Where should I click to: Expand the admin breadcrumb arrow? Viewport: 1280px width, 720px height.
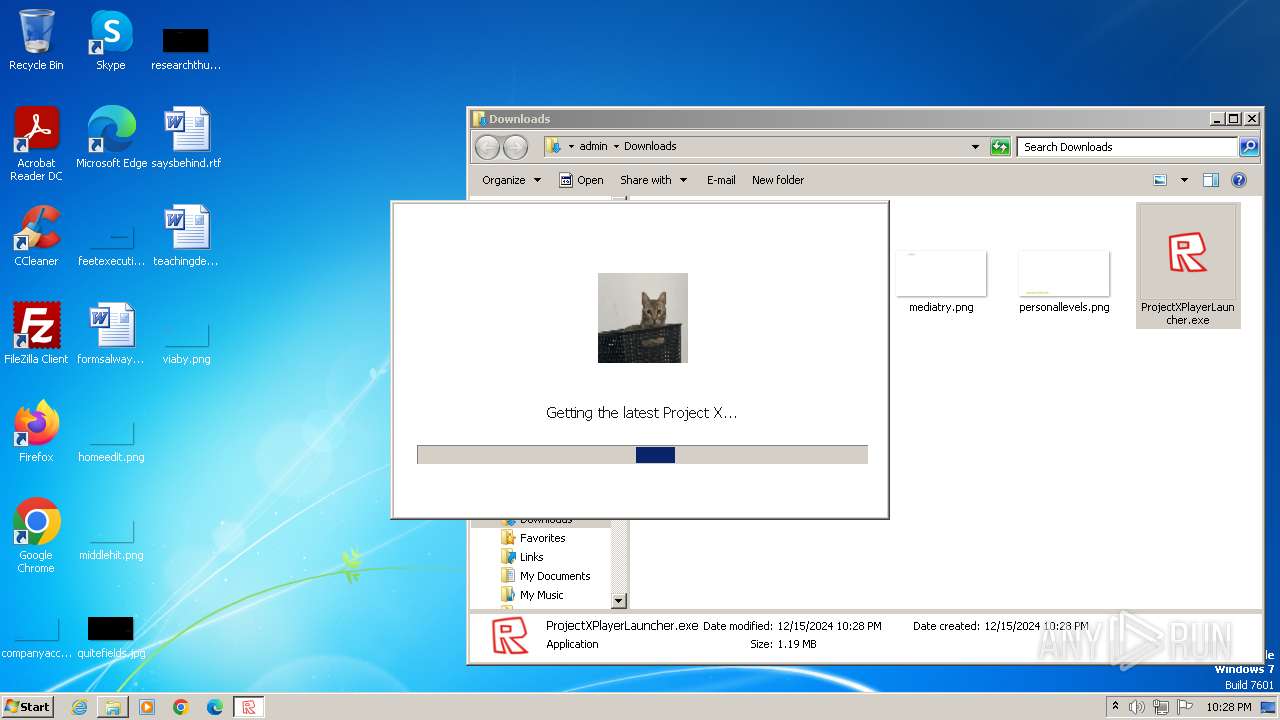(x=615, y=146)
